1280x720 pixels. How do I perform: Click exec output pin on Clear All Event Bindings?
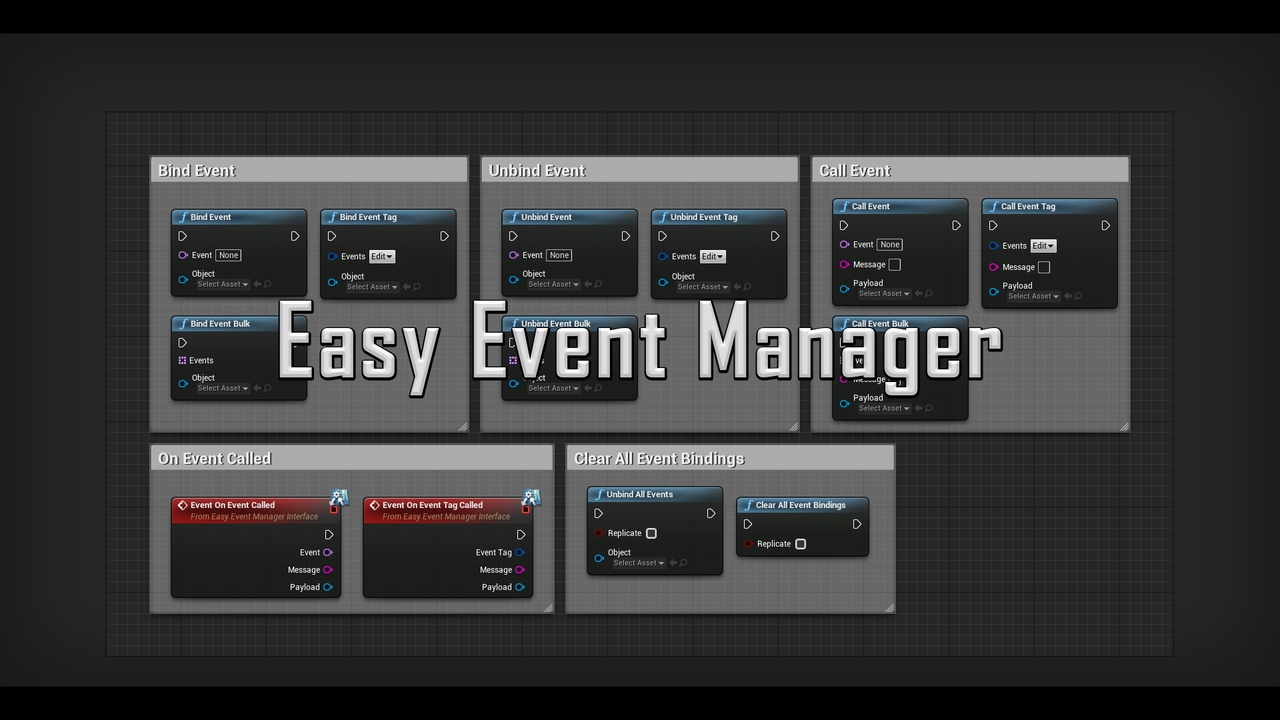tap(857, 524)
